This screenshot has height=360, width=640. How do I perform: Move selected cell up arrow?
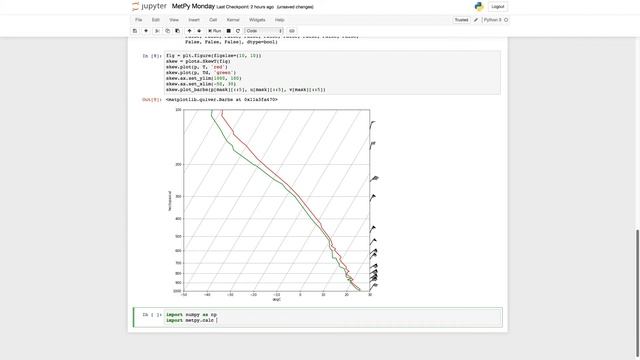click(189, 31)
